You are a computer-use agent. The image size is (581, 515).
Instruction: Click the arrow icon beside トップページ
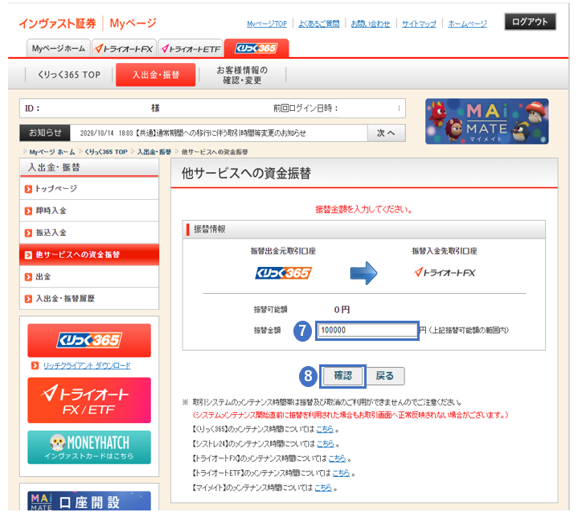click(28, 189)
